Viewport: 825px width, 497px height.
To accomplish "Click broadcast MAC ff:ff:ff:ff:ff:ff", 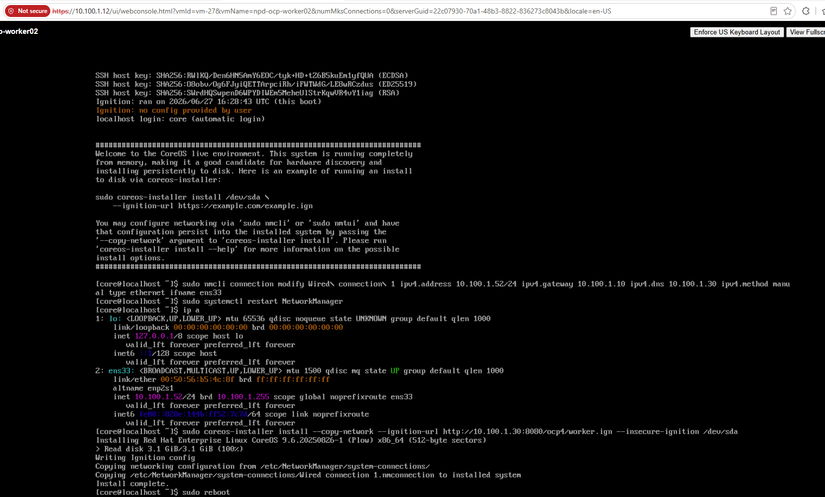I will click(x=293, y=379).
